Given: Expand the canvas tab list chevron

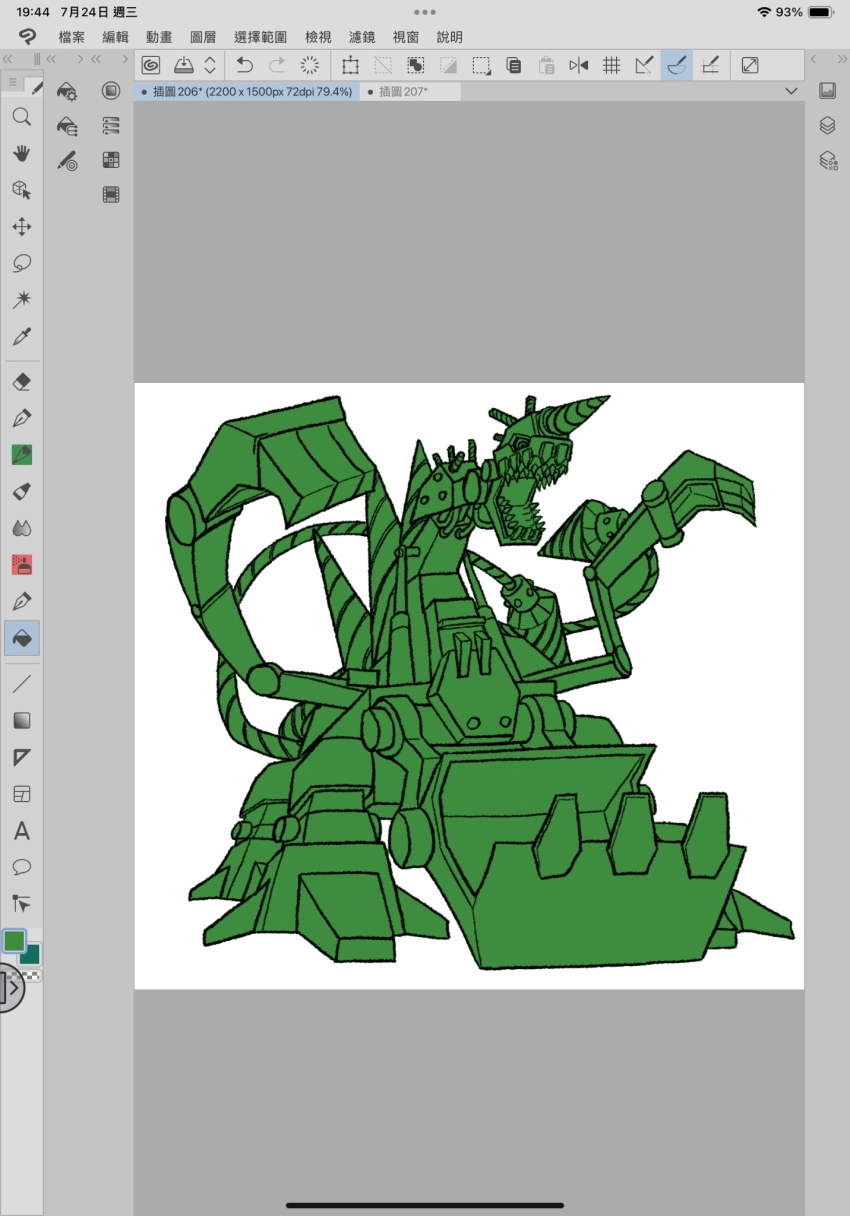Looking at the screenshot, I should pos(792,91).
